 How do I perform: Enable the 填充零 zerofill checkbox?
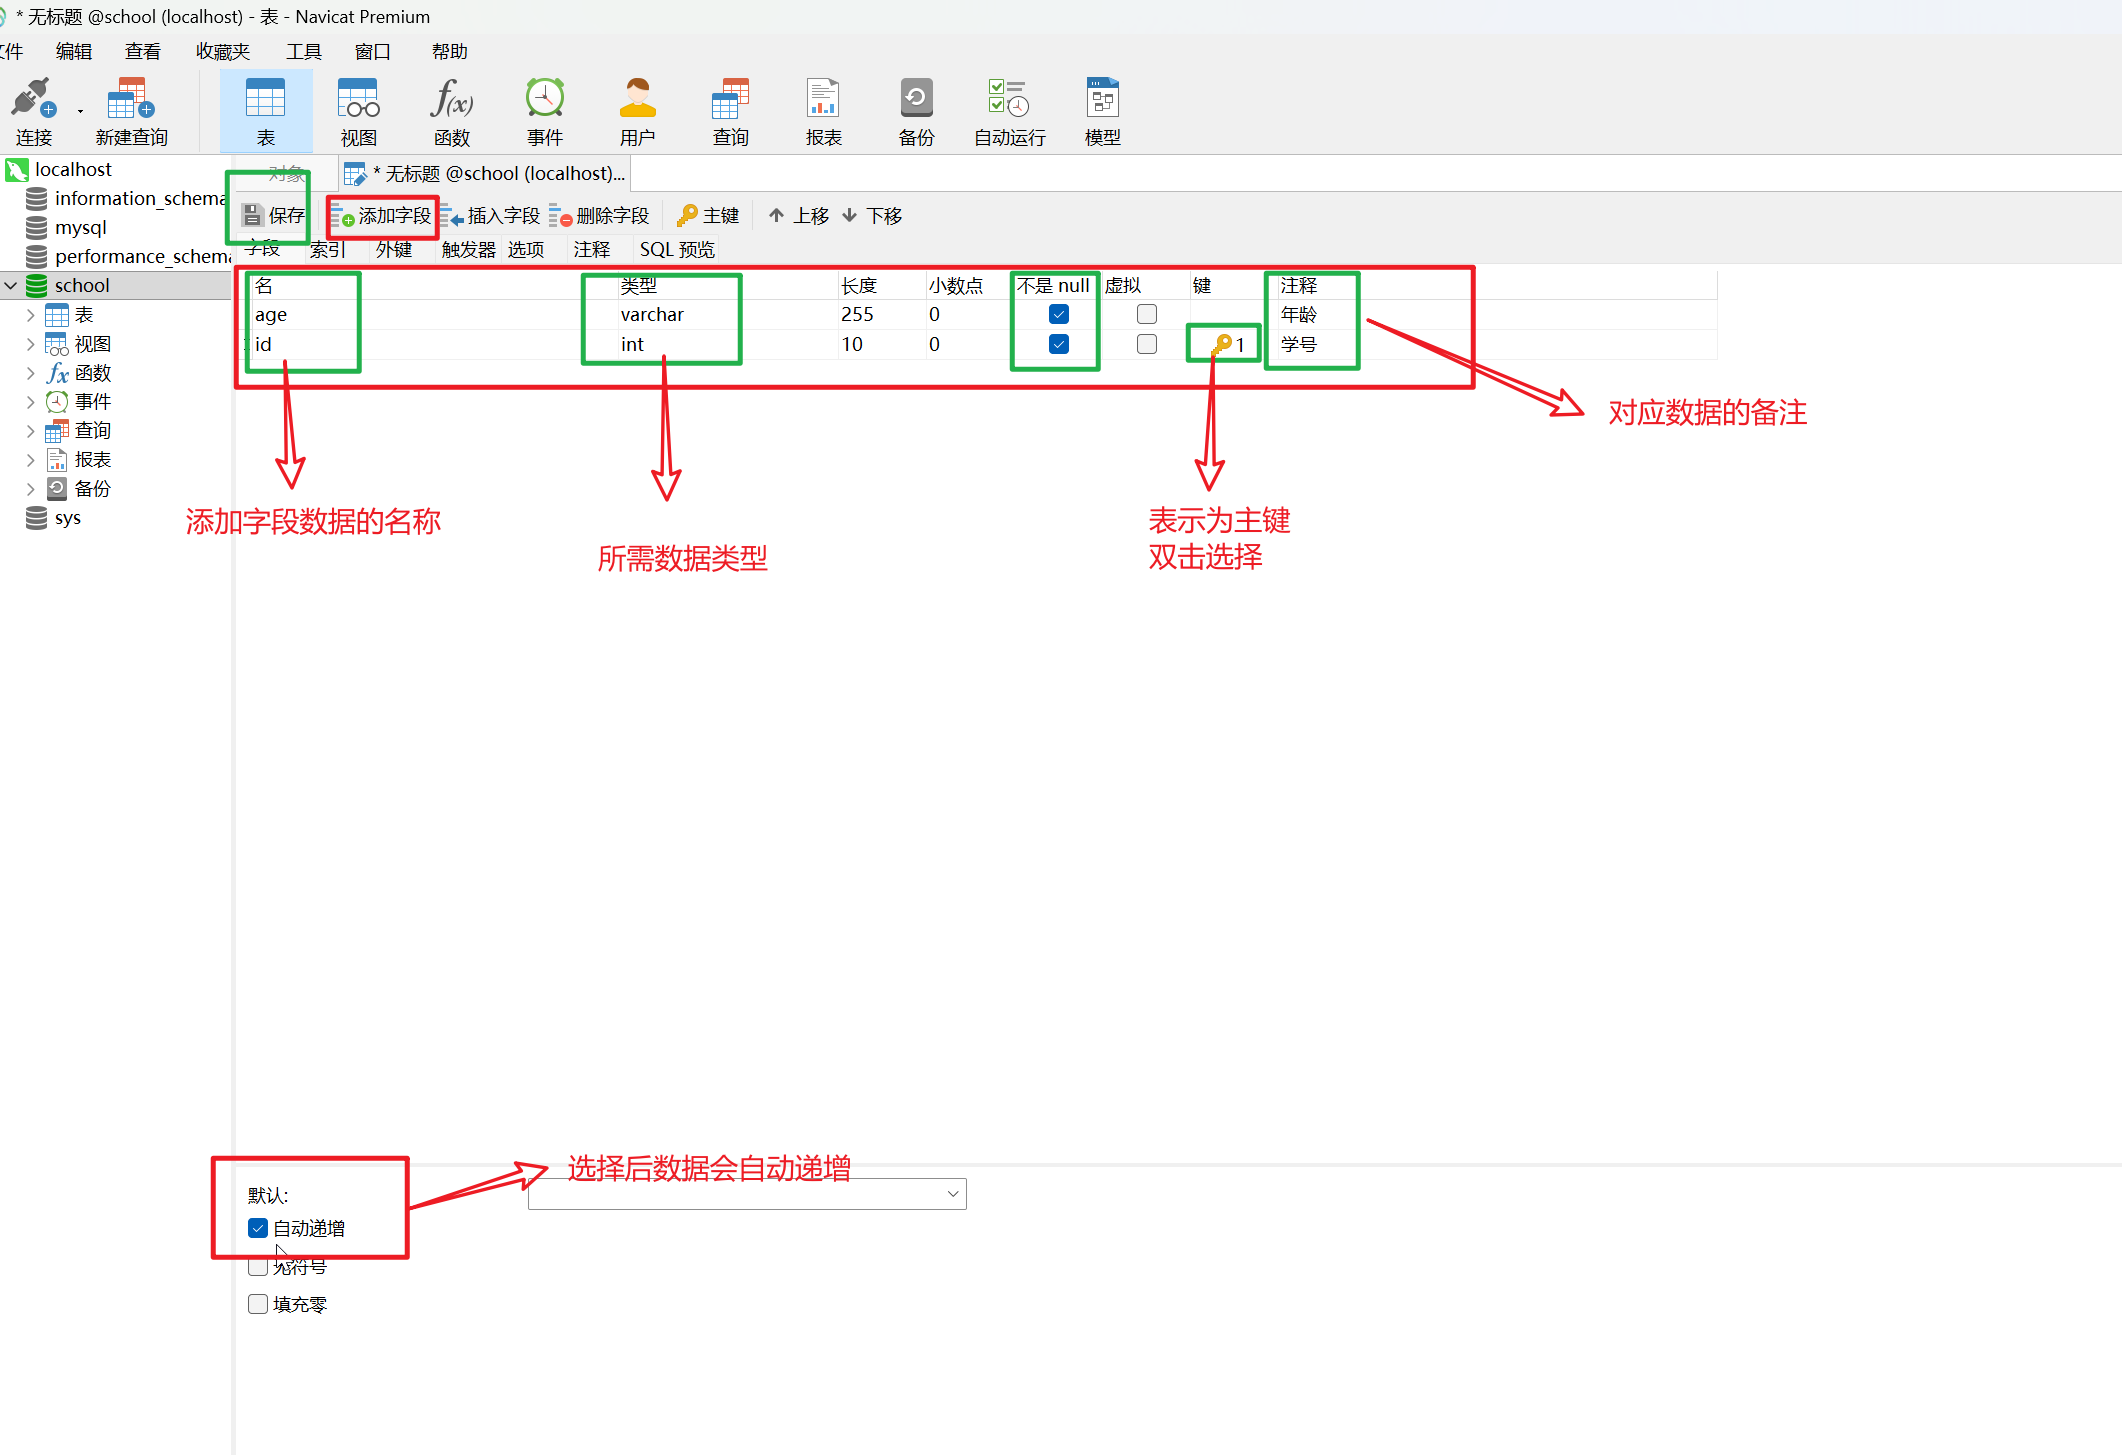click(x=258, y=1304)
